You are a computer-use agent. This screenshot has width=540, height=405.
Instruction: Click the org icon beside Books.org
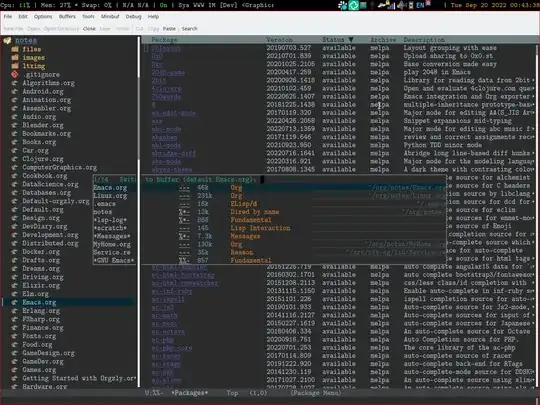click(15, 142)
